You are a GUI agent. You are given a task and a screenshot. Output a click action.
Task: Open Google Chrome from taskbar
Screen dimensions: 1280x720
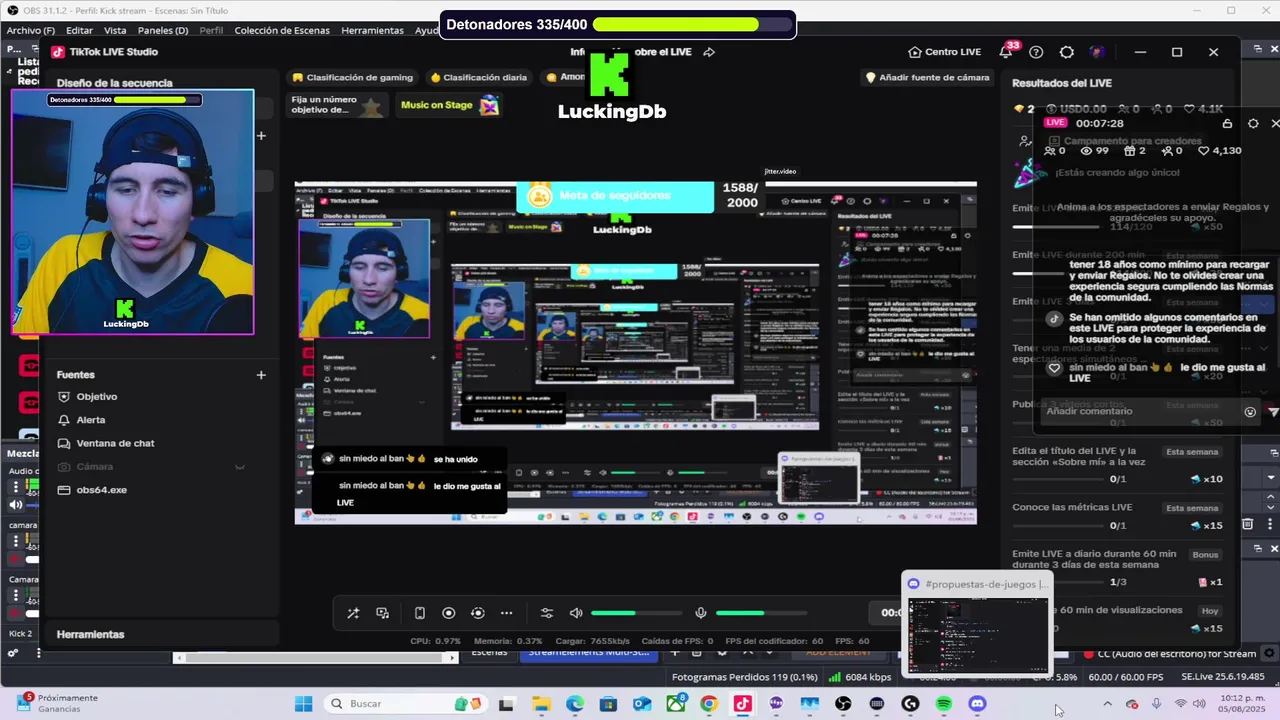[x=709, y=704]
